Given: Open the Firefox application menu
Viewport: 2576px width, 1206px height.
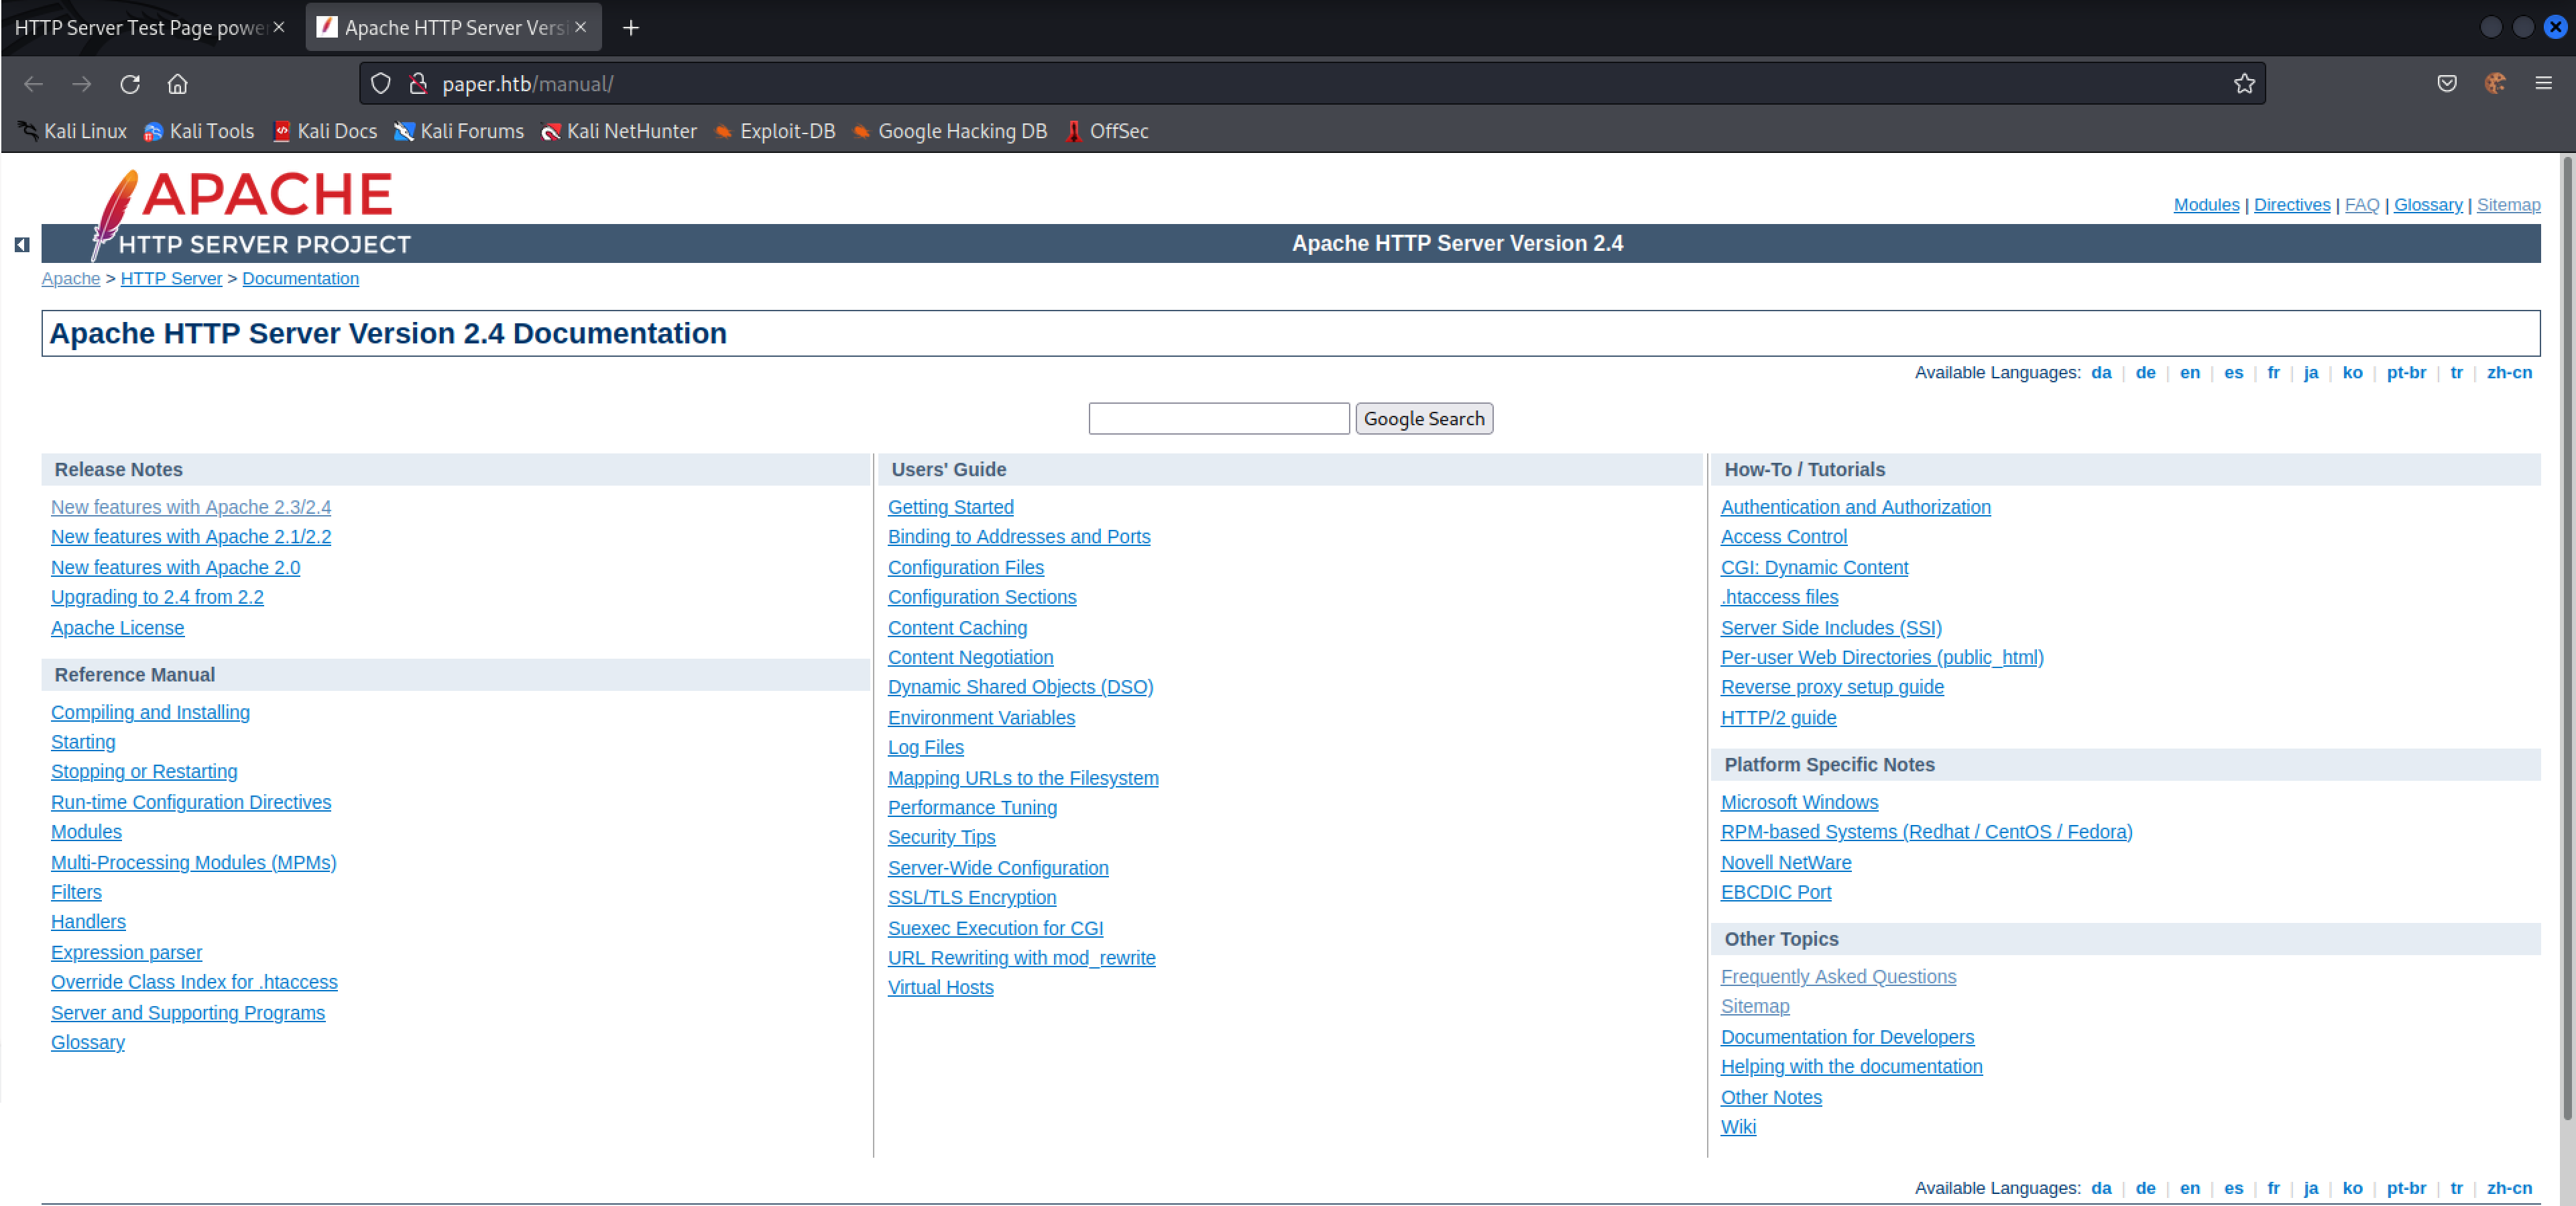Looking at the screenshot, I should [x=2543, y=83].
